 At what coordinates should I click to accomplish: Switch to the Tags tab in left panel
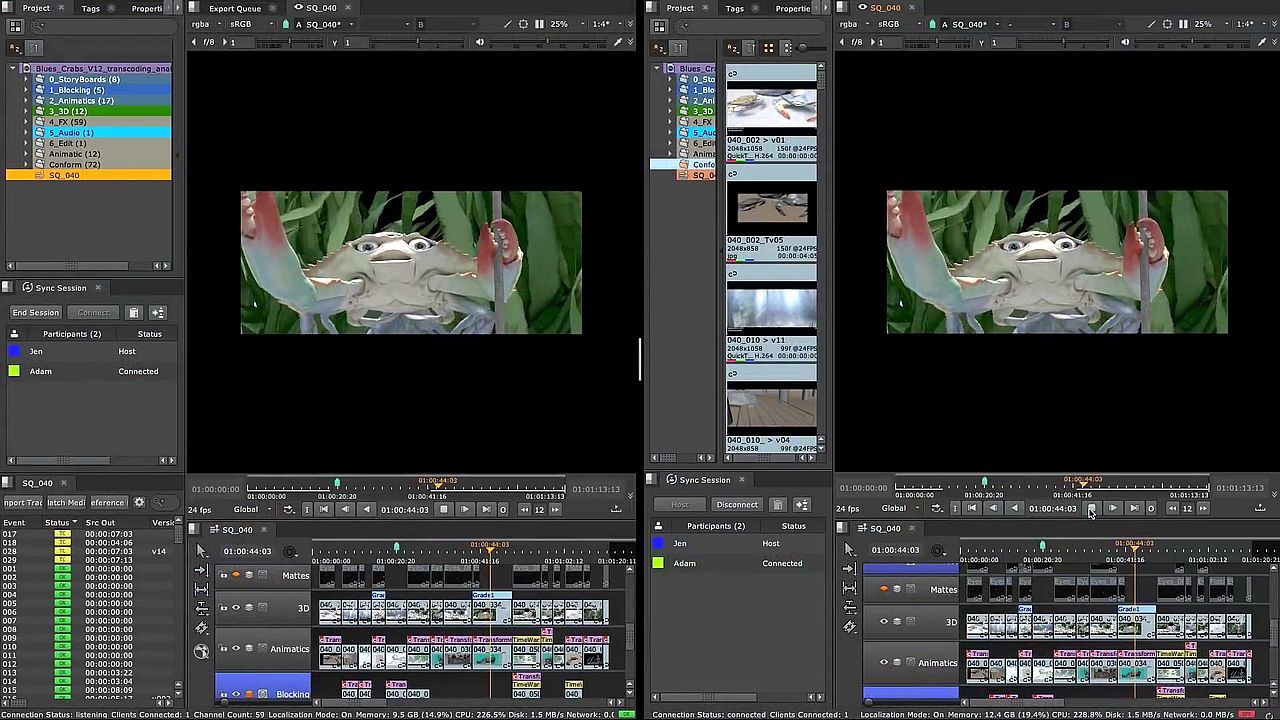click(91, 8)
